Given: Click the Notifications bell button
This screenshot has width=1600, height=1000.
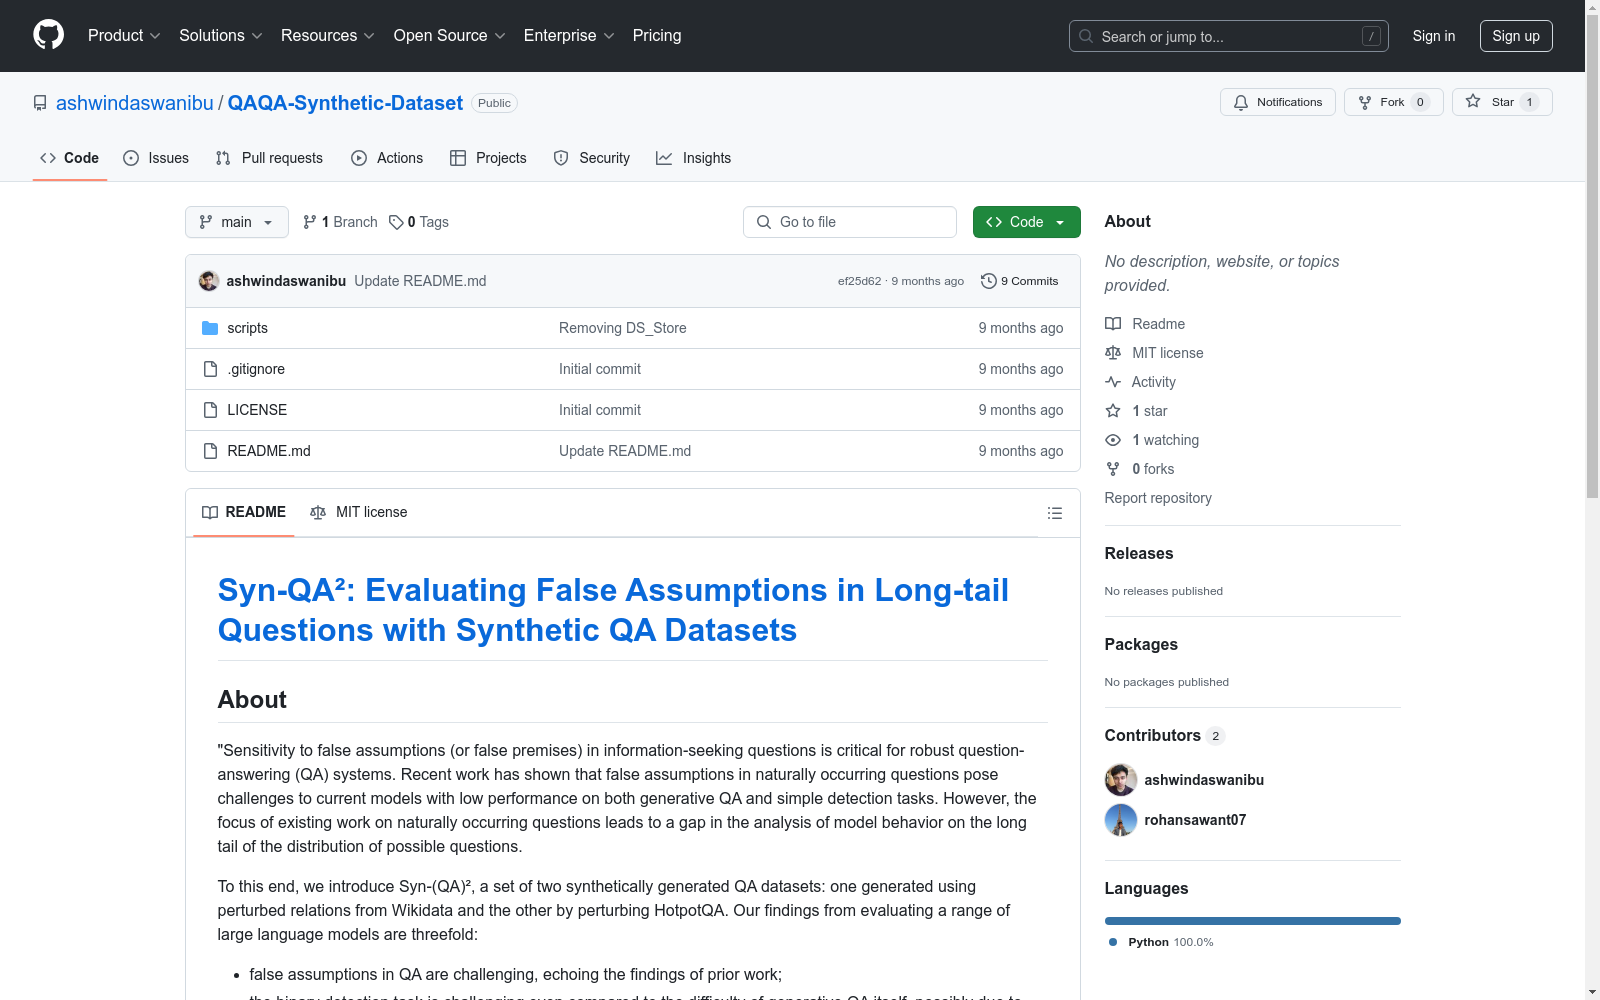Looking at the screenshot, I should (x=1277, y=102).
